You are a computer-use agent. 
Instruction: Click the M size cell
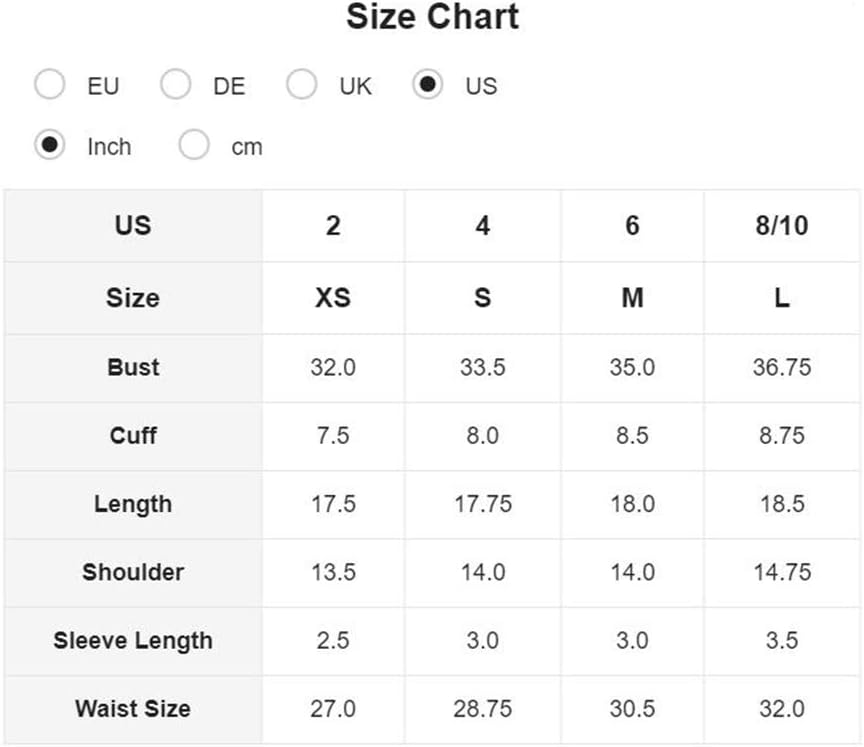point(632,298)
